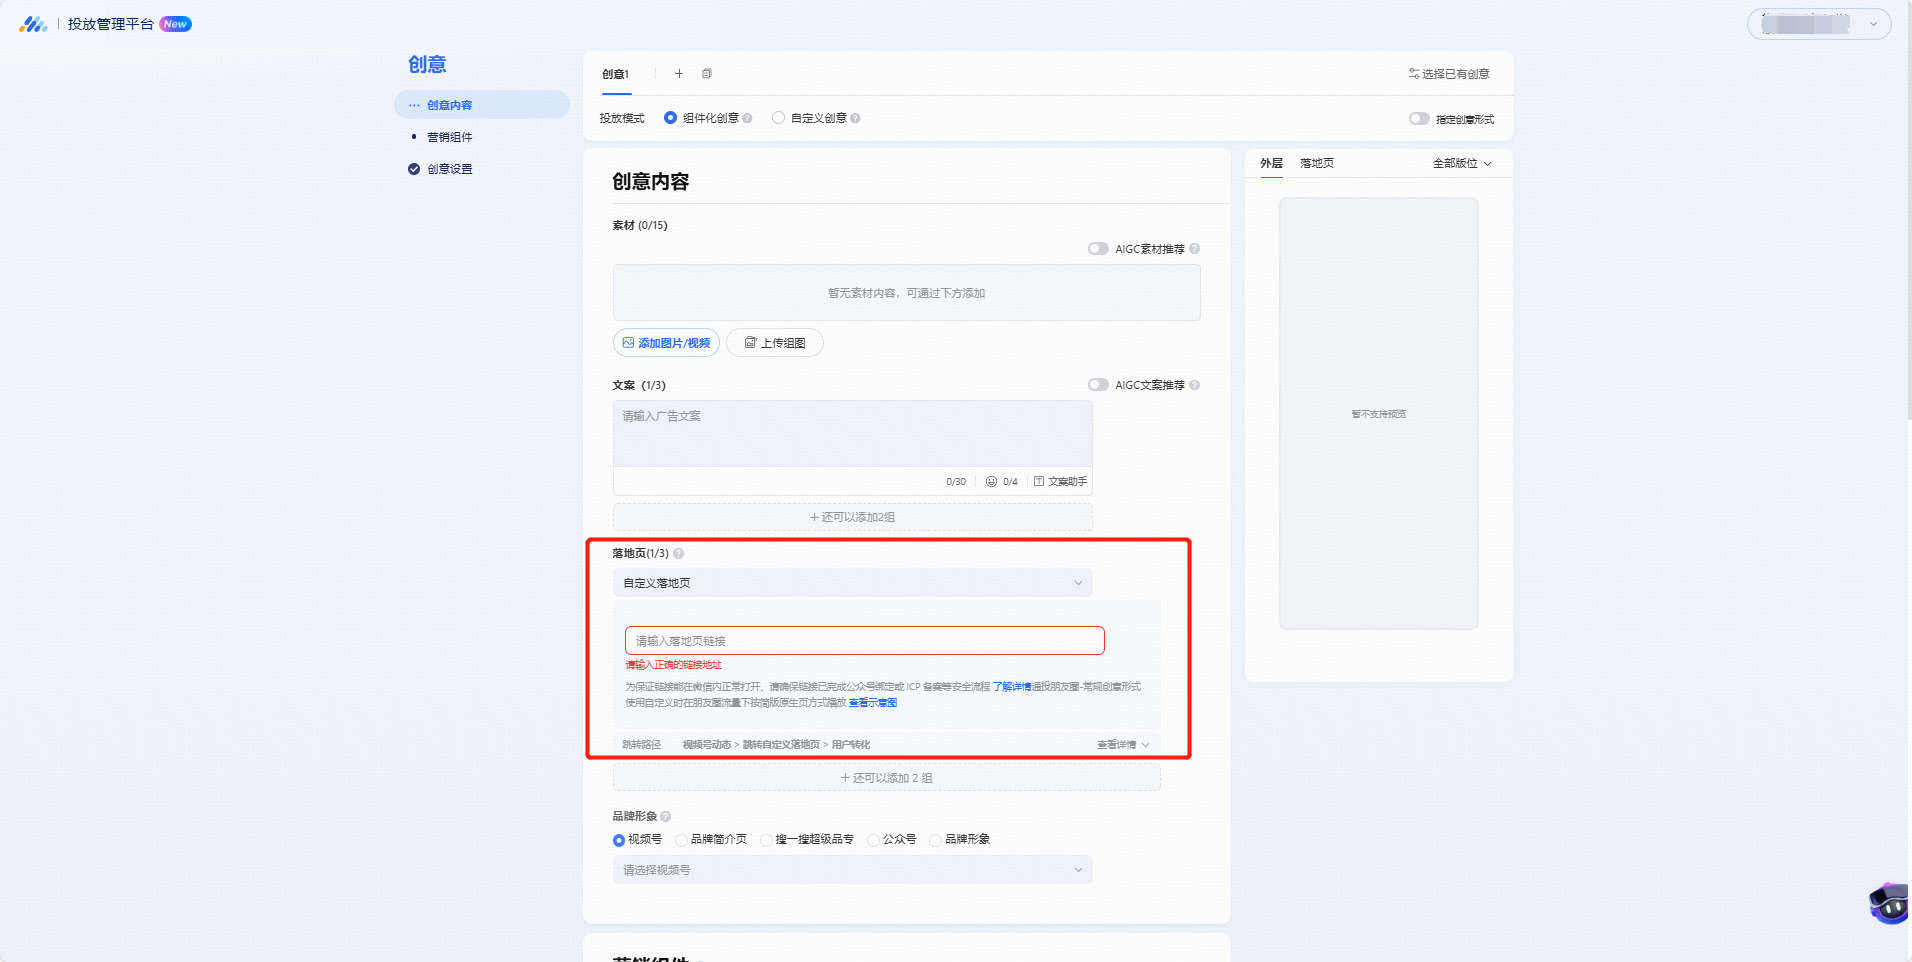Add a new creative with the plus icon

pos(679,74)
